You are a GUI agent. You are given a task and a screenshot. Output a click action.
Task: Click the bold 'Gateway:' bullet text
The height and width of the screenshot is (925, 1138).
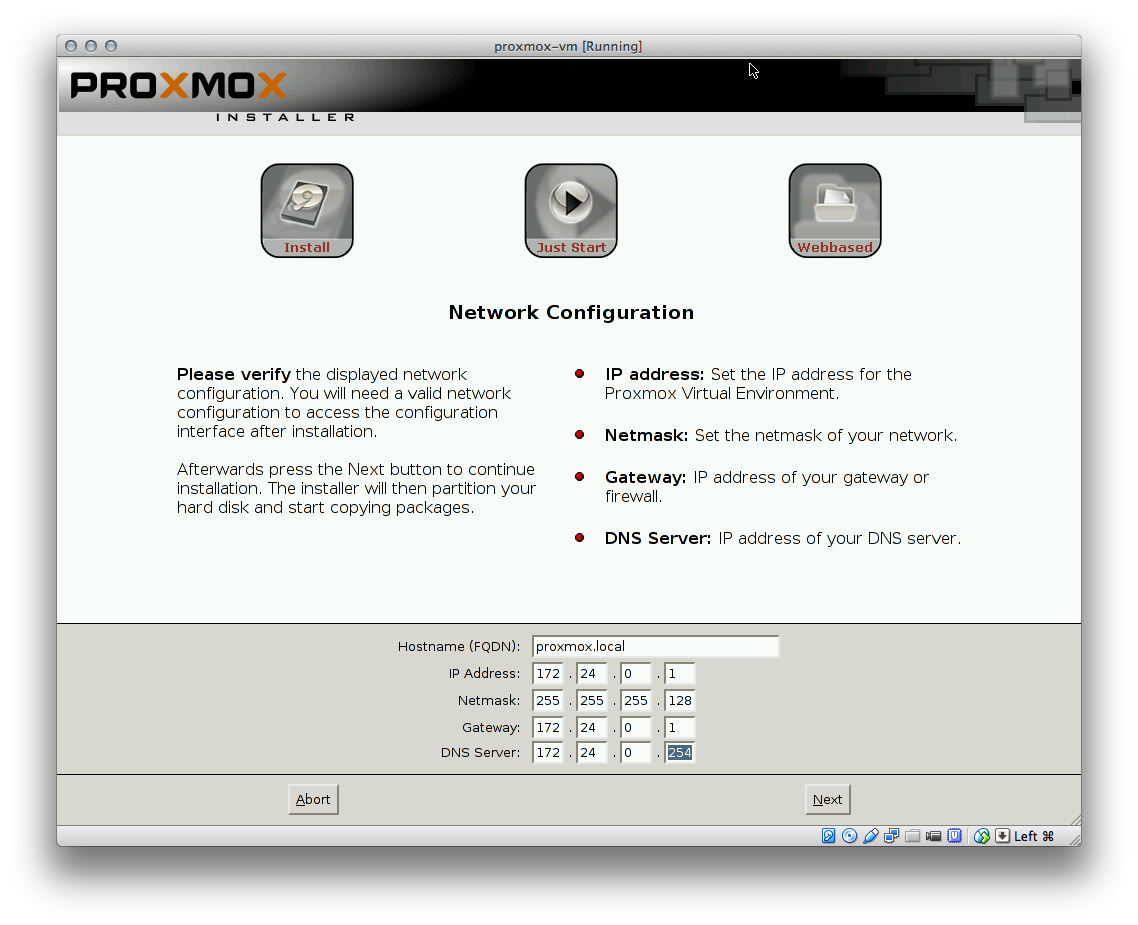coord(646,477)
